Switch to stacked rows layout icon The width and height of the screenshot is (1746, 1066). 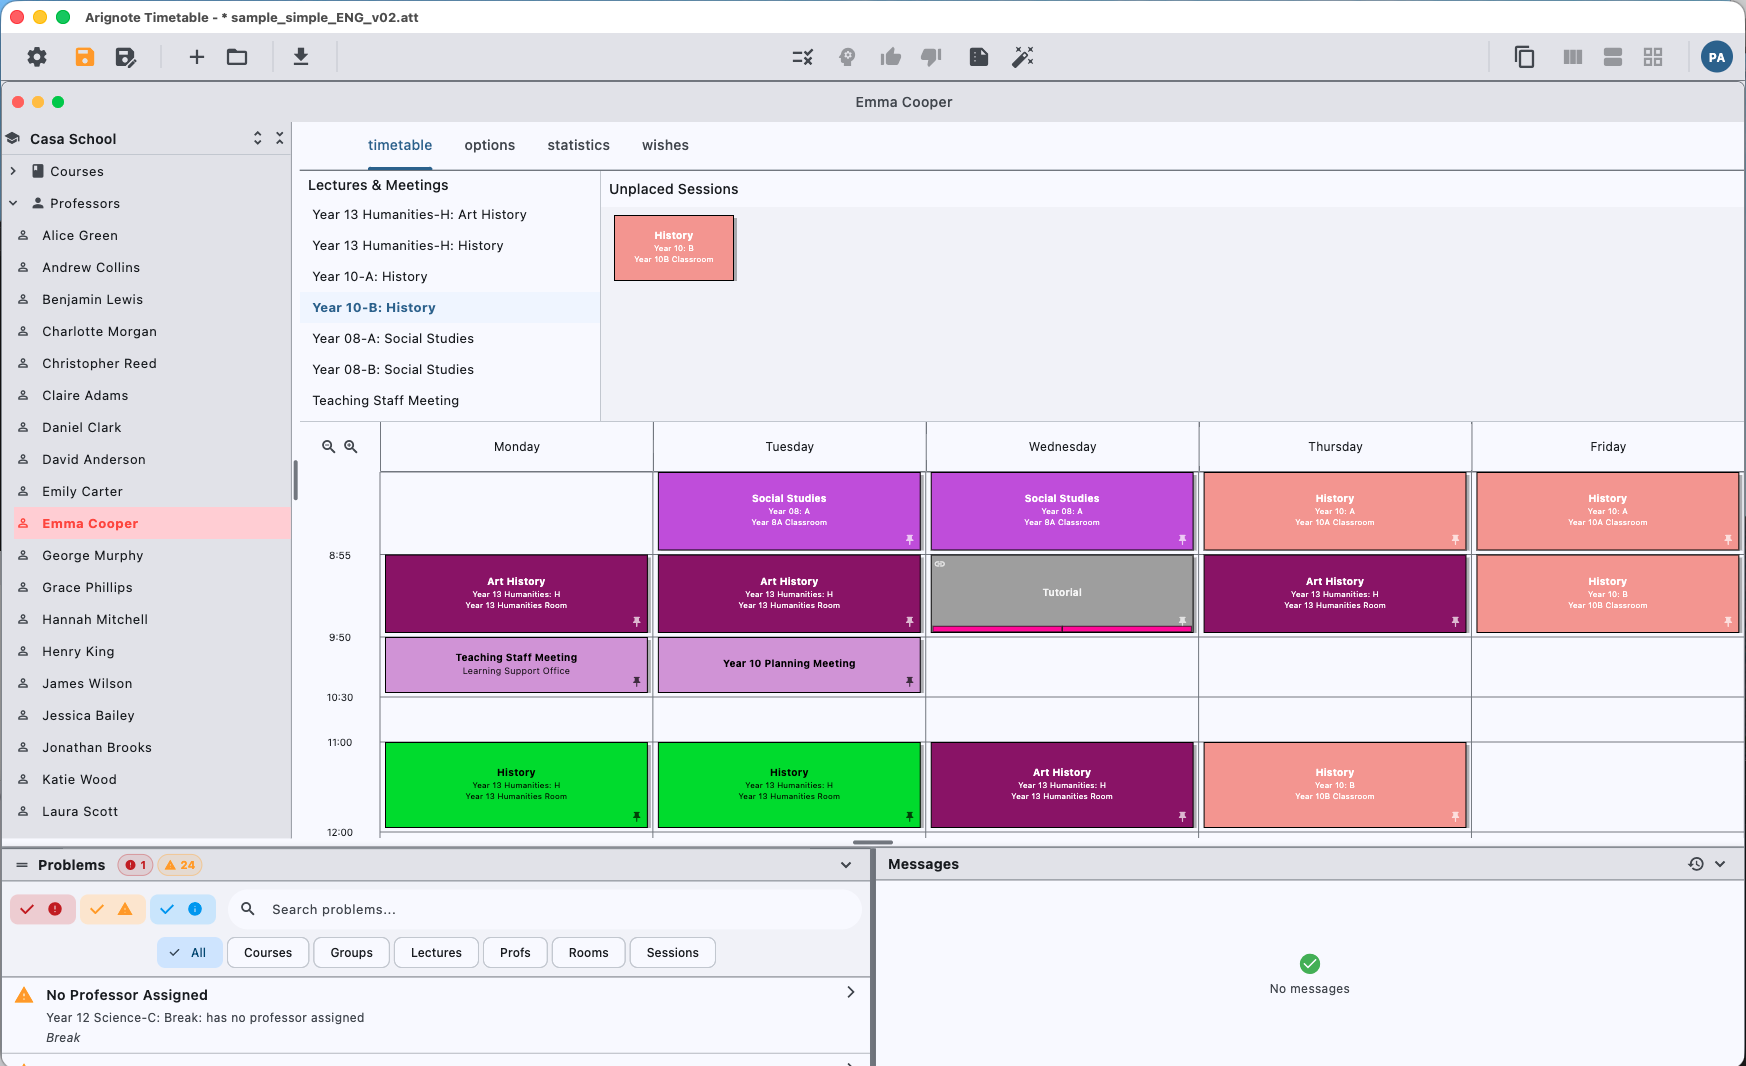click(1613, 57)
